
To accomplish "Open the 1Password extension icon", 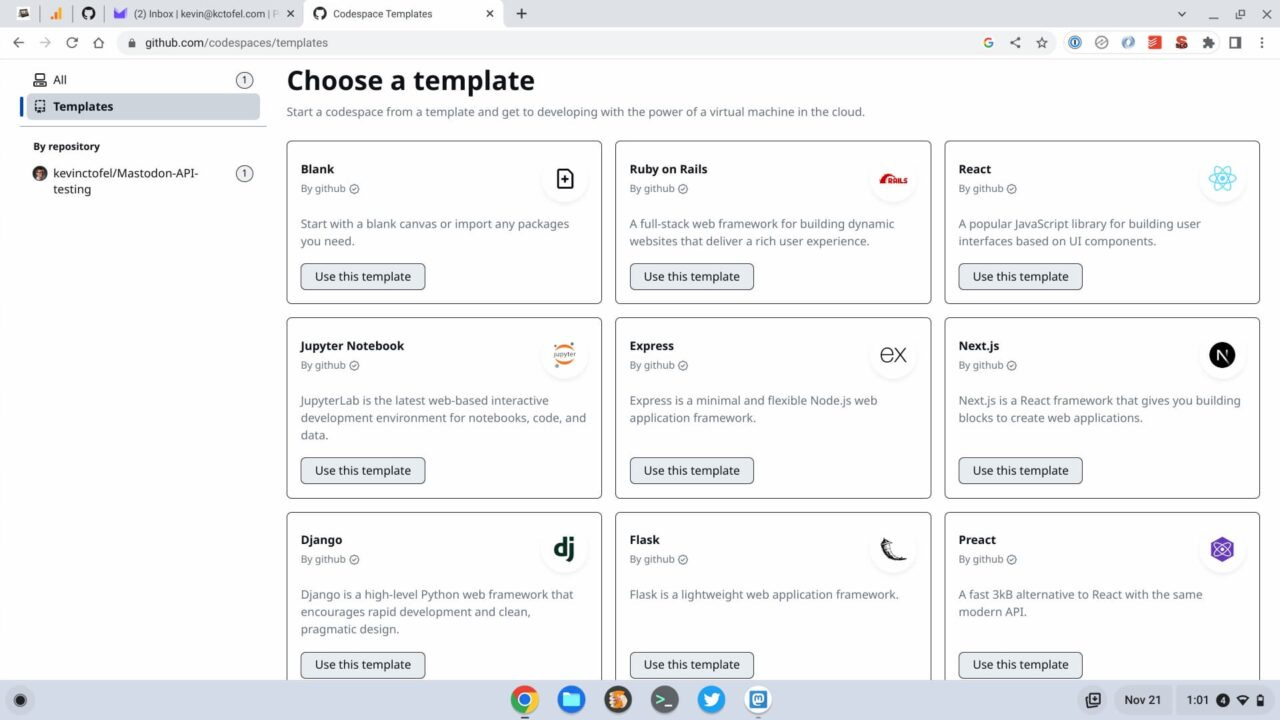I will [x=1074, y=43].
